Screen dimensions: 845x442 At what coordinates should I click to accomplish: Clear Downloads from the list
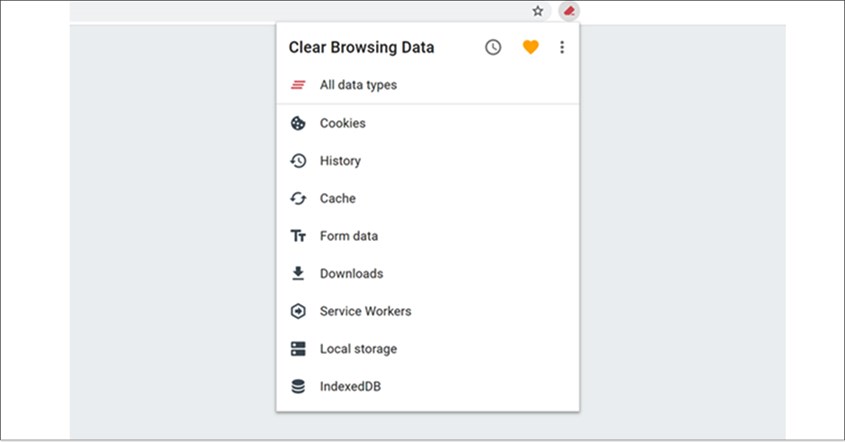(x=351, y=273)
